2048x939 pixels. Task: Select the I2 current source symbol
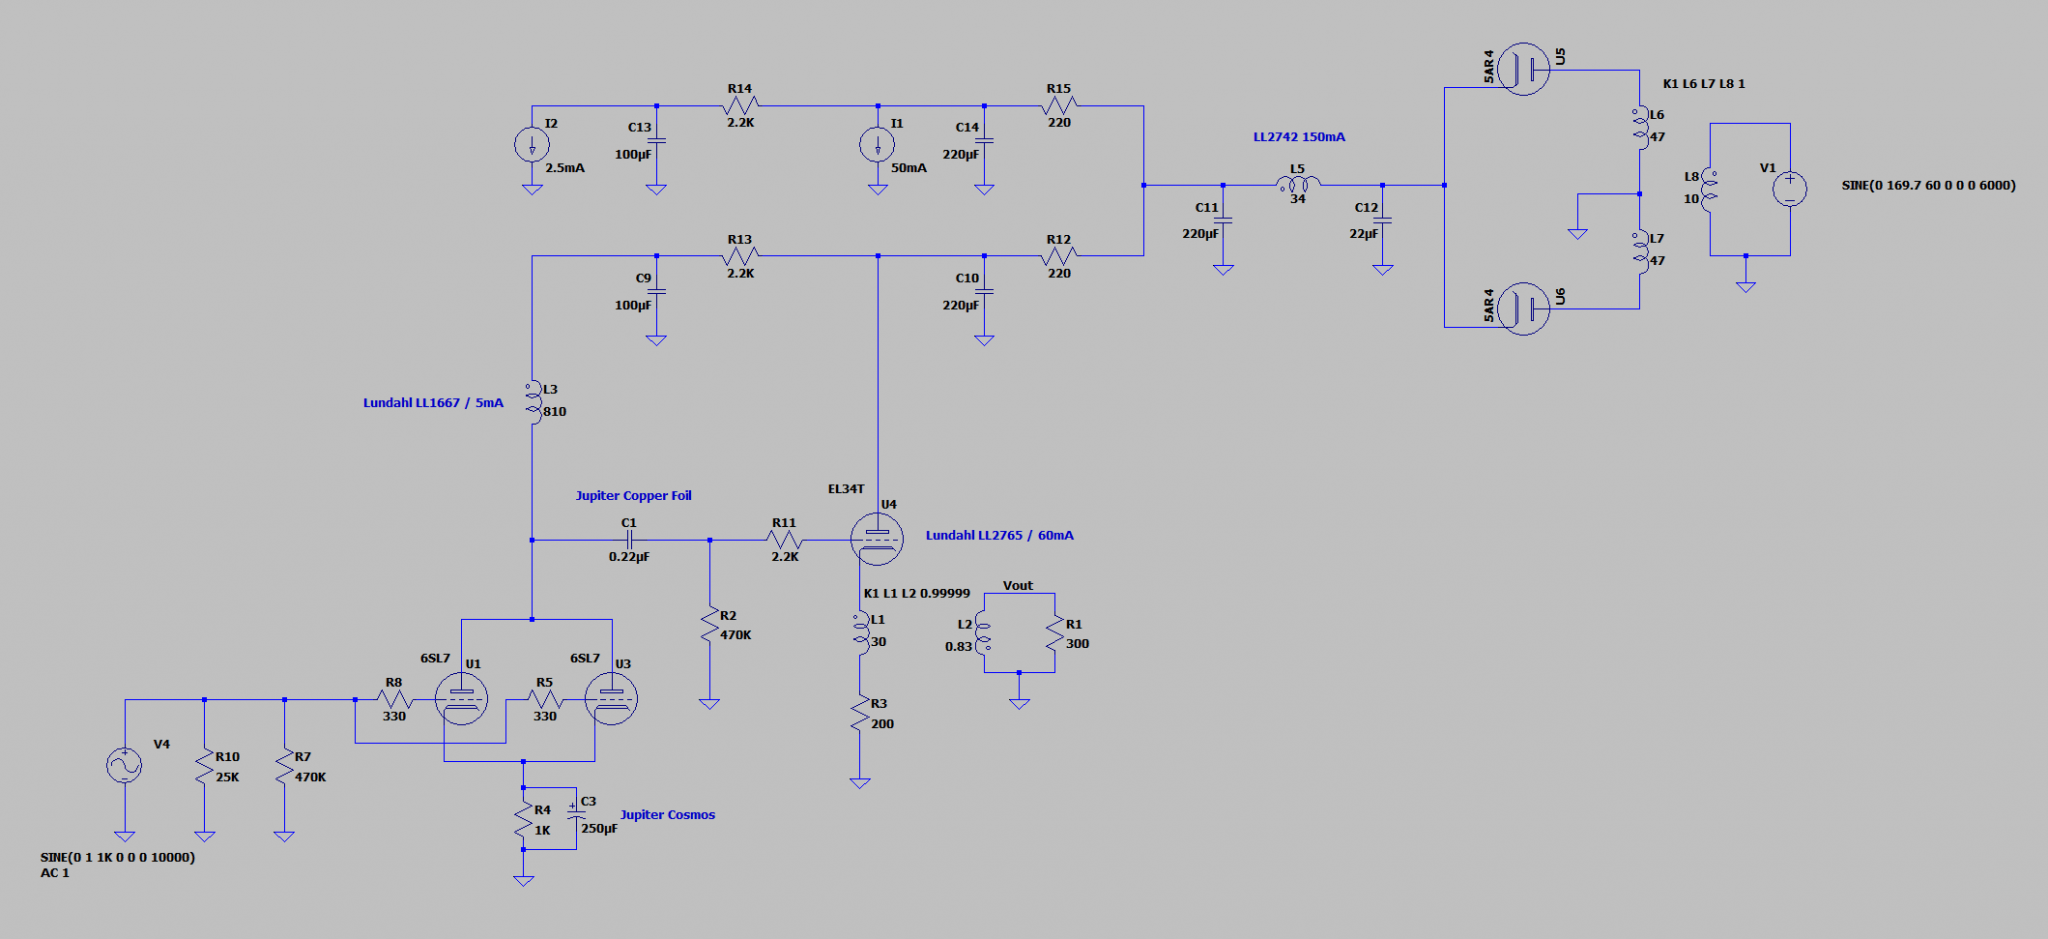point(532,145)
